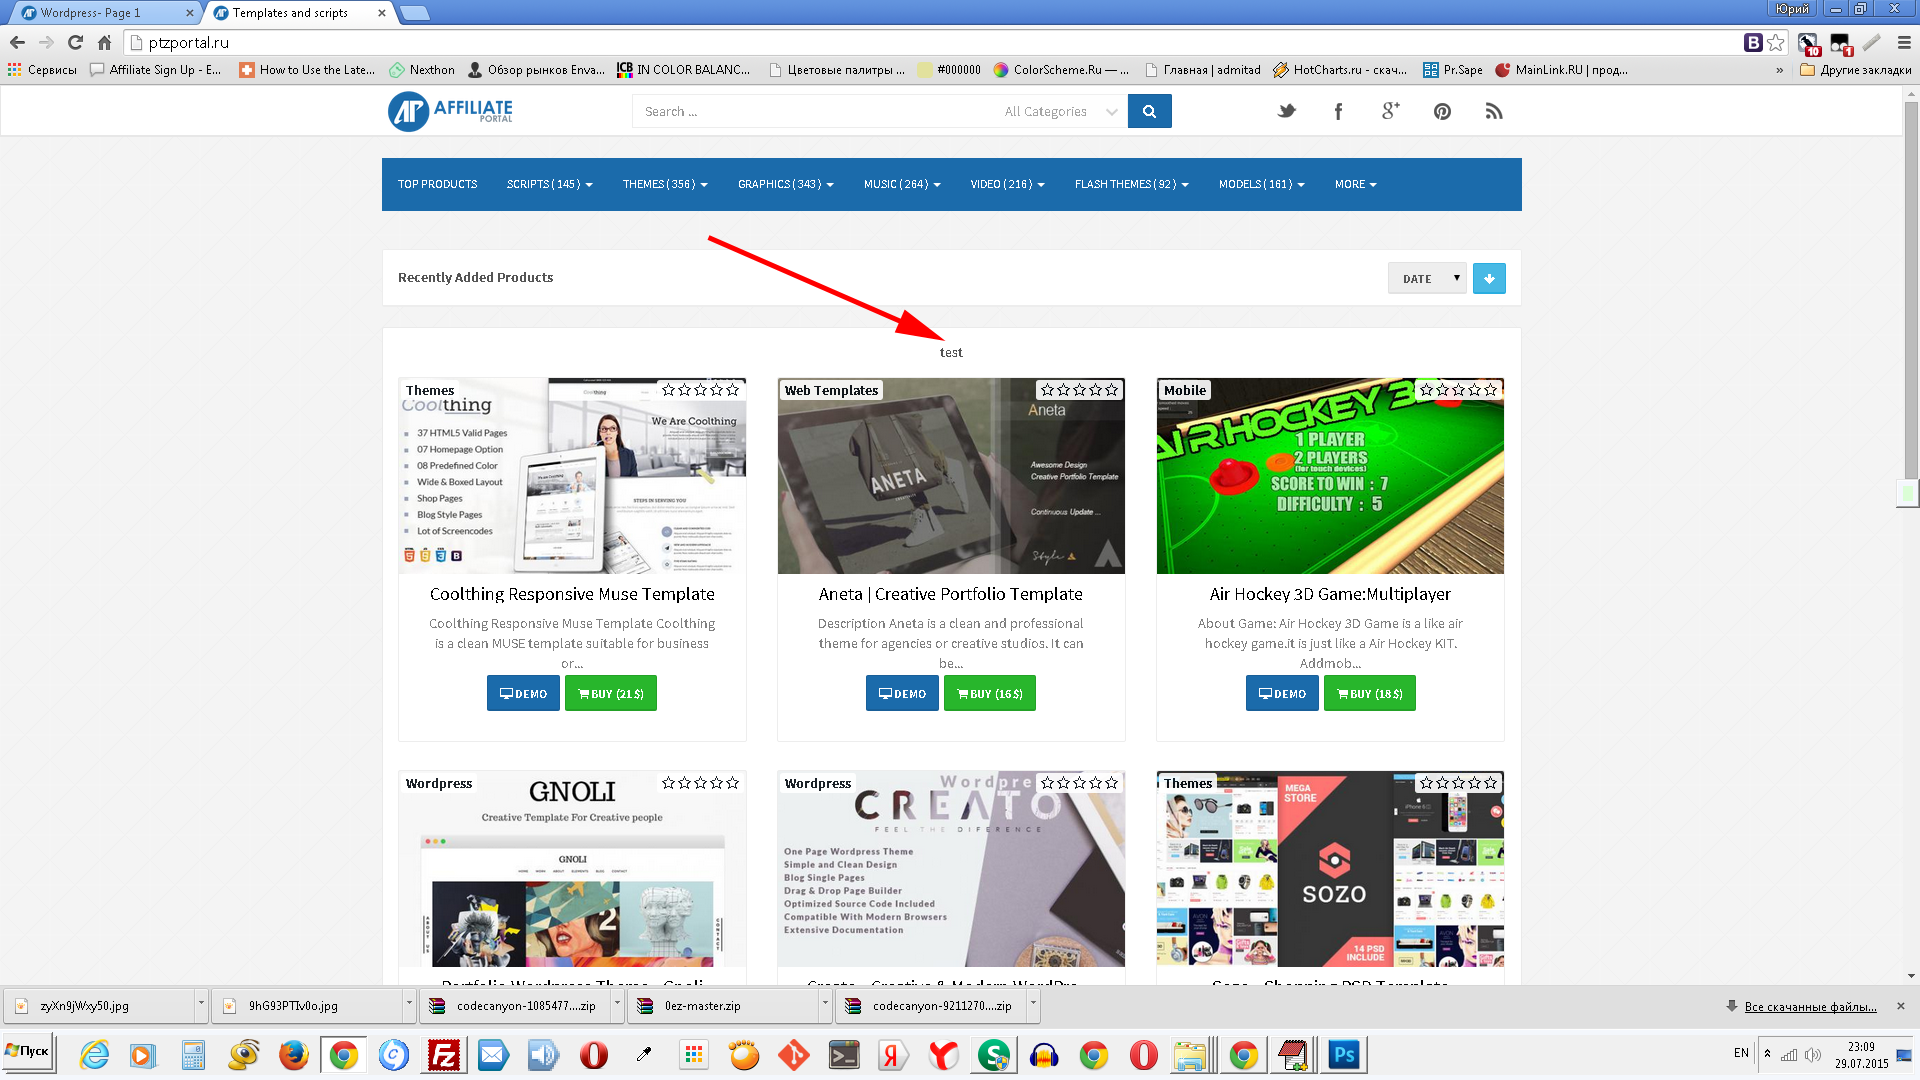The image size is (1920, 1080).
Task: Open TOP PRODUCTS menu item
Action: 437,184
